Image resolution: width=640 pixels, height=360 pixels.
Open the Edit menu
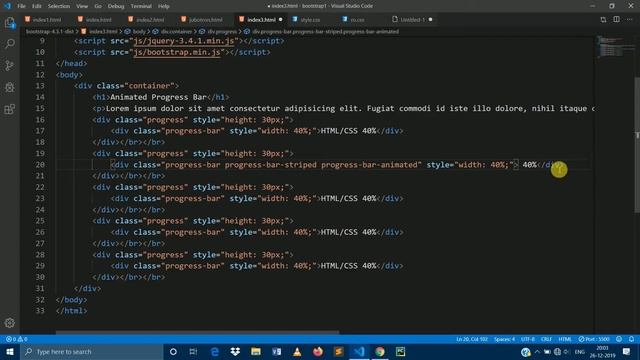pyautogui.click(x=37, y=6)
